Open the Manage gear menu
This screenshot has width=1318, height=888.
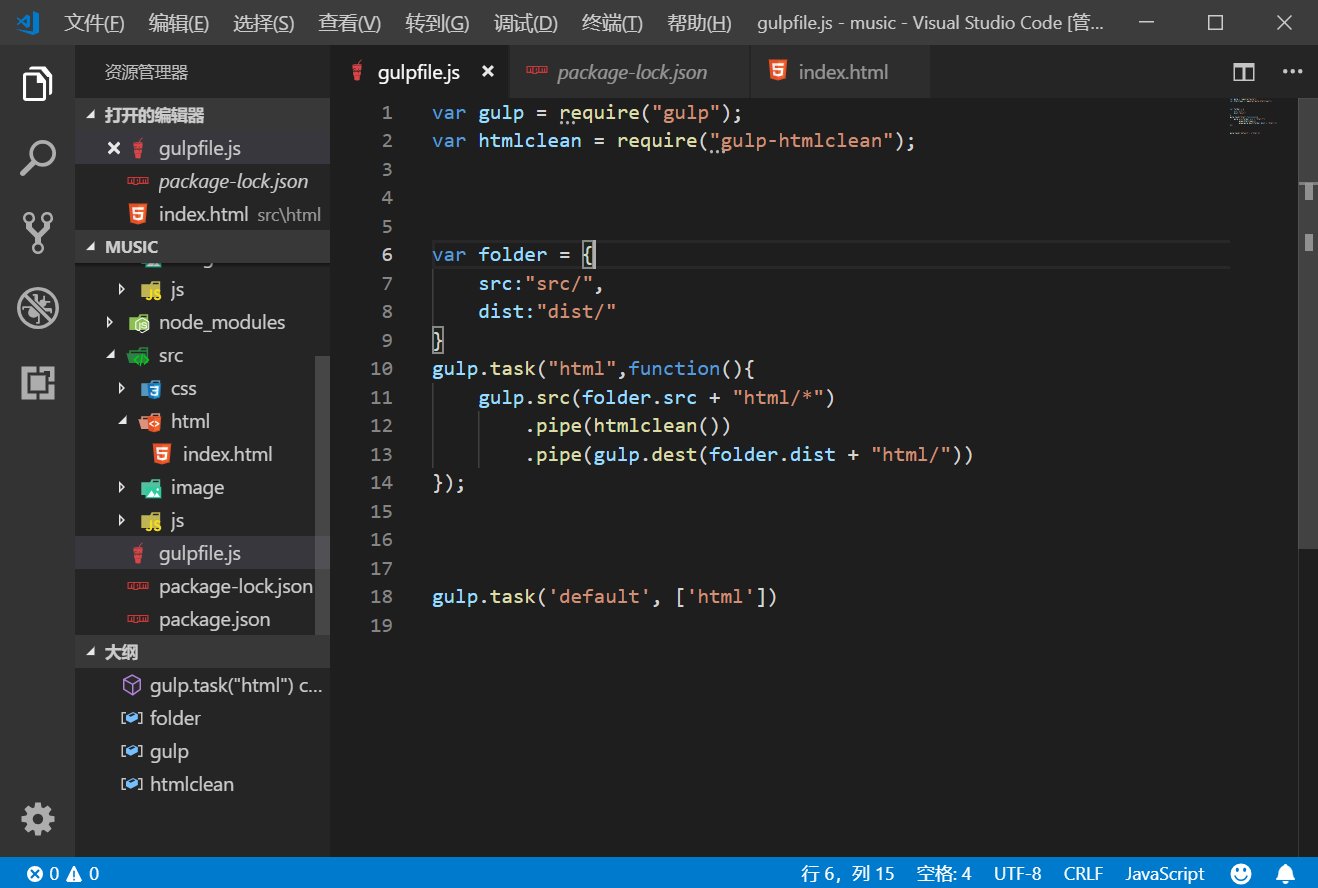38,819
